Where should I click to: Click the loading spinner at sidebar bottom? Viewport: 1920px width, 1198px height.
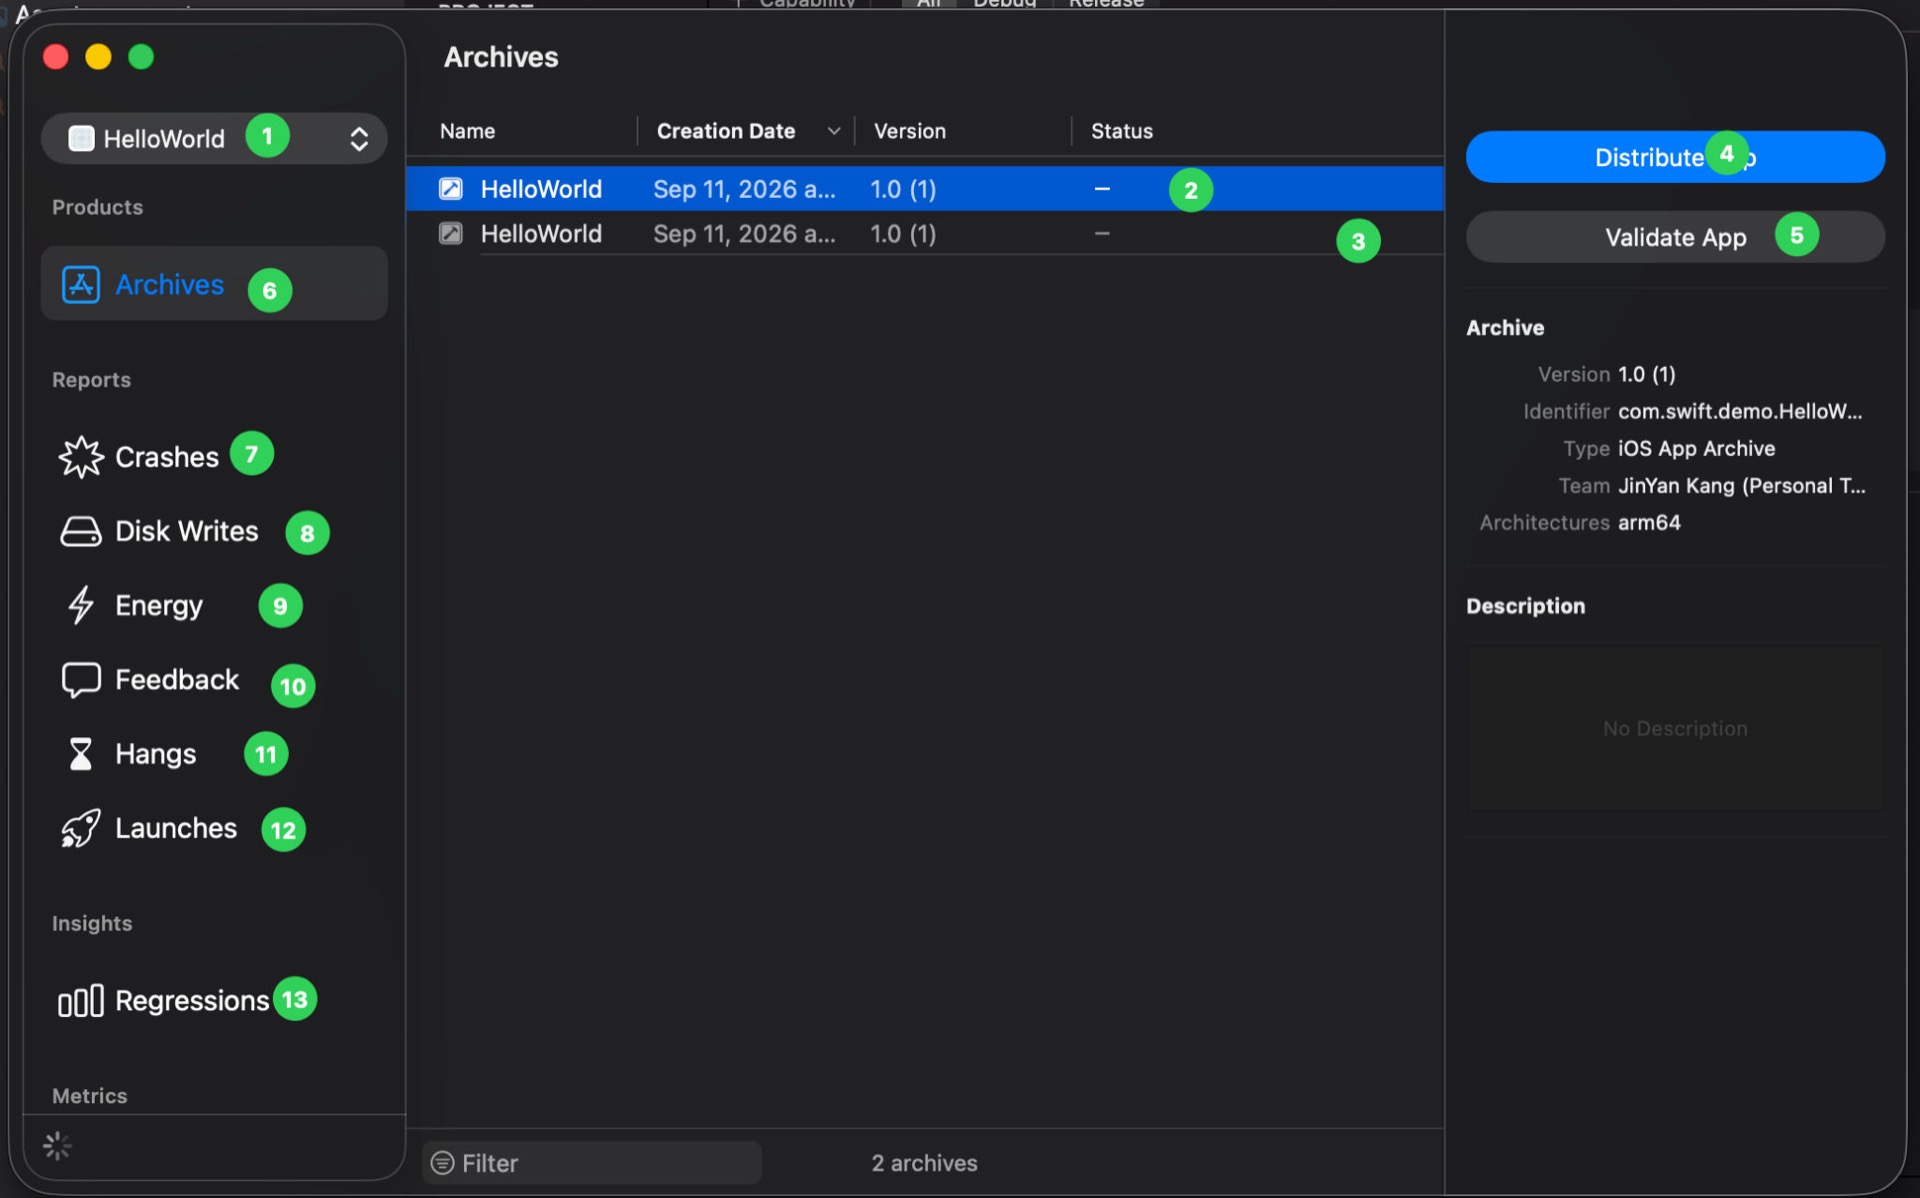[58, 1146]
